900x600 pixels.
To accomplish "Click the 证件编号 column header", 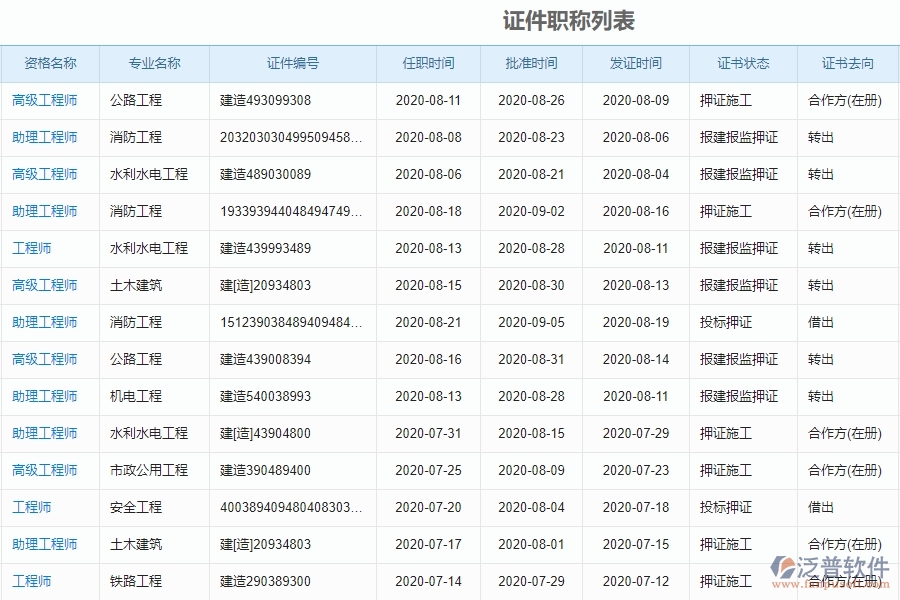I will pos(291,63).
